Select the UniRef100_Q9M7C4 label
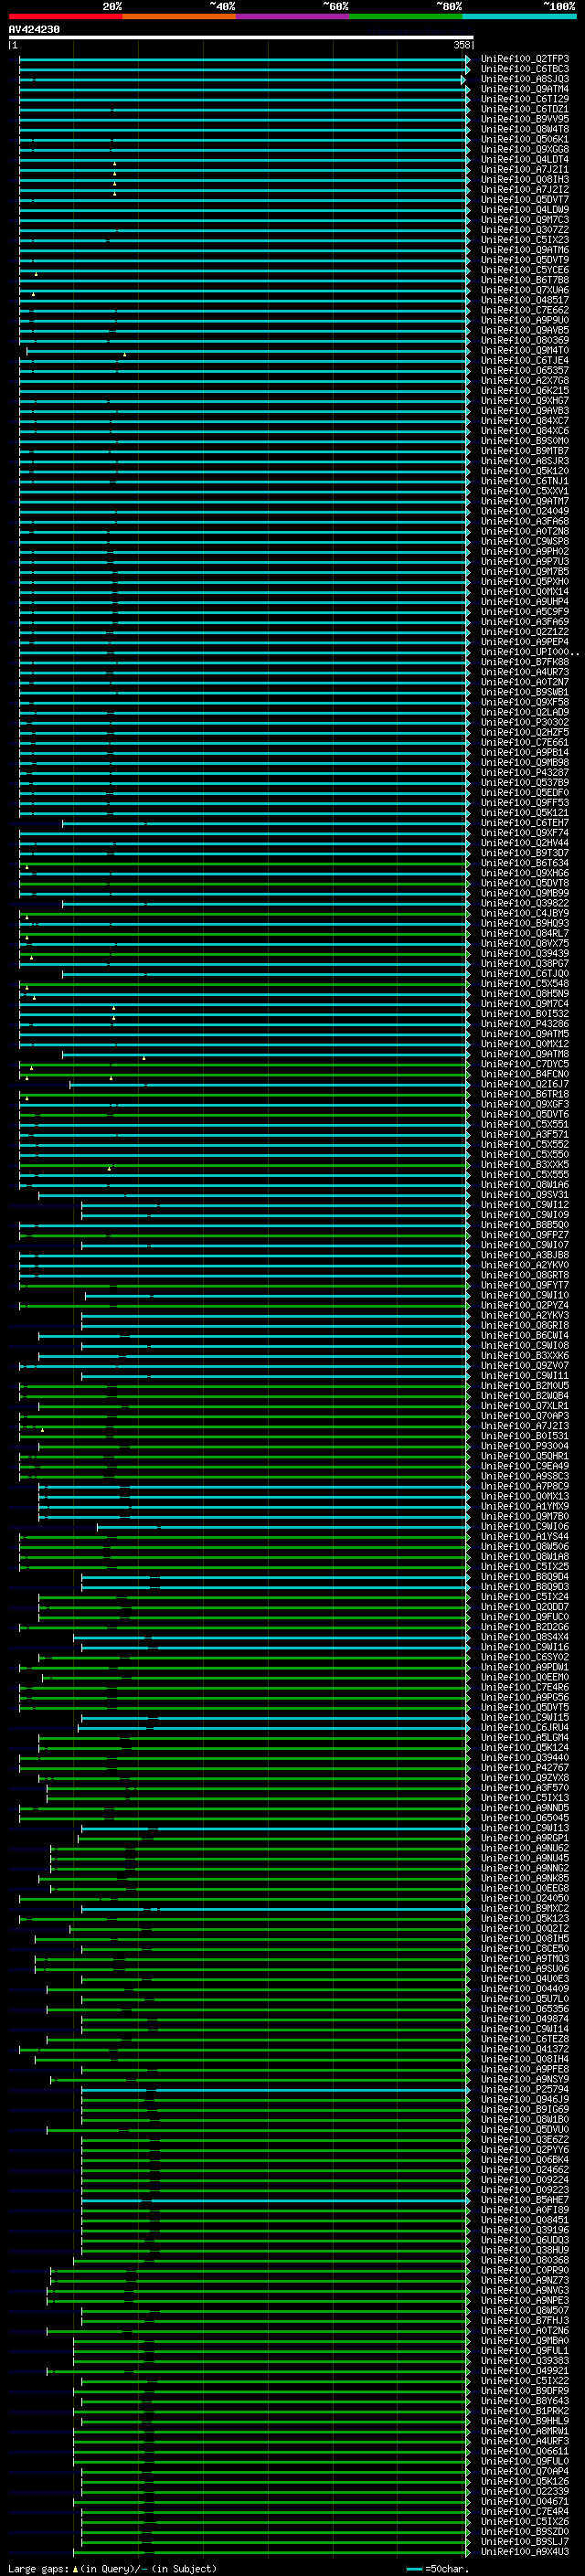This screenshot has height=2576, width=585. pyautogui.click(x=525, y=1004)
